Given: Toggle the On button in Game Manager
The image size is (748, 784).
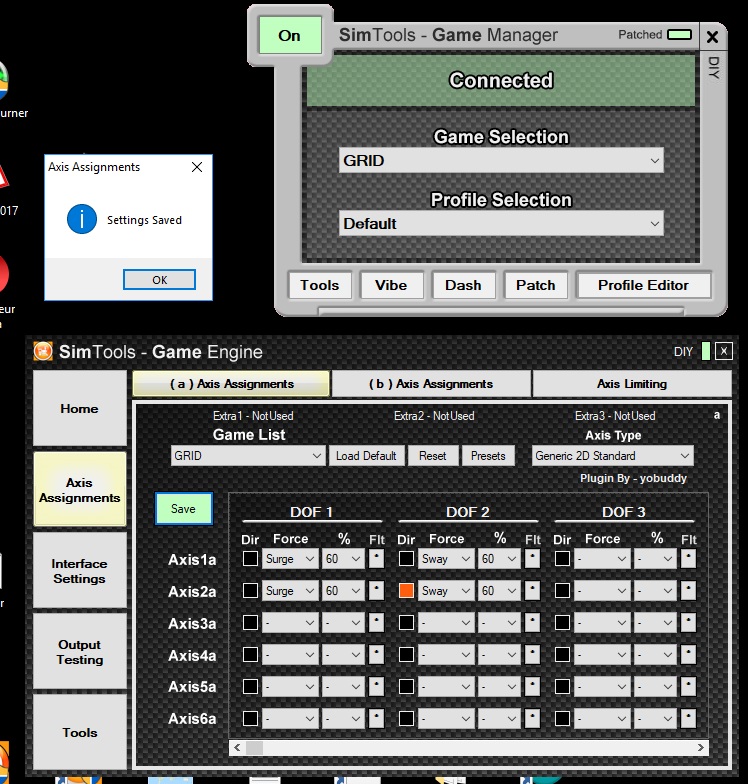Looking at the screenshot, I should click(290, 35).
